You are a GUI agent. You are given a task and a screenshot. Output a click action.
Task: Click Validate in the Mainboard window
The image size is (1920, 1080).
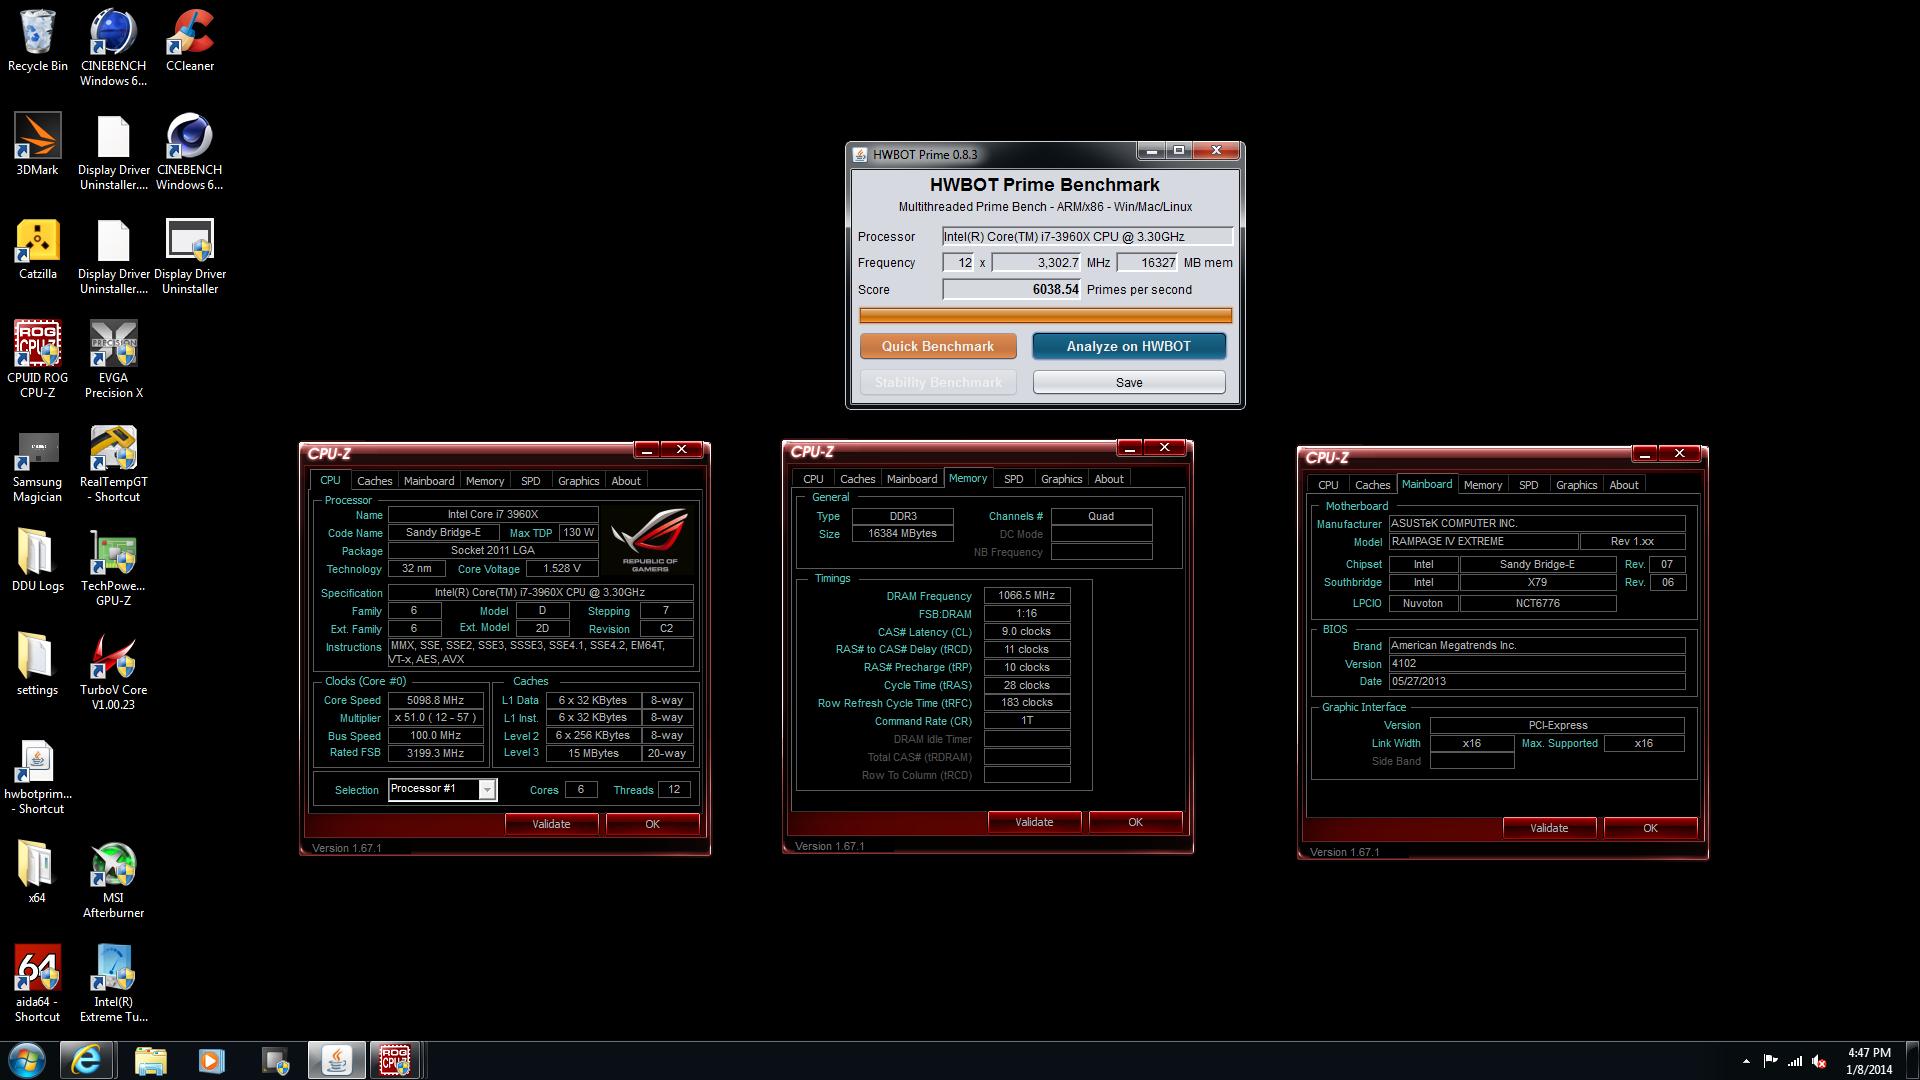pos(1549,828)
